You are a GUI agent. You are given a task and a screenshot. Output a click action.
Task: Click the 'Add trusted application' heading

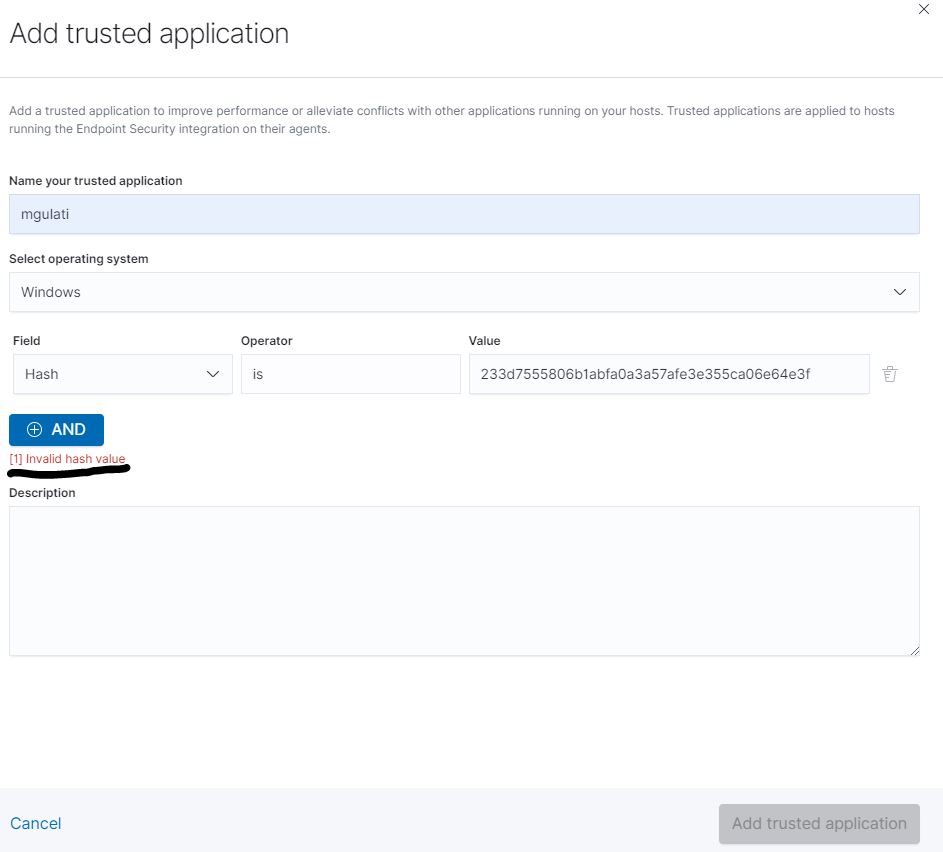point(149,34)
